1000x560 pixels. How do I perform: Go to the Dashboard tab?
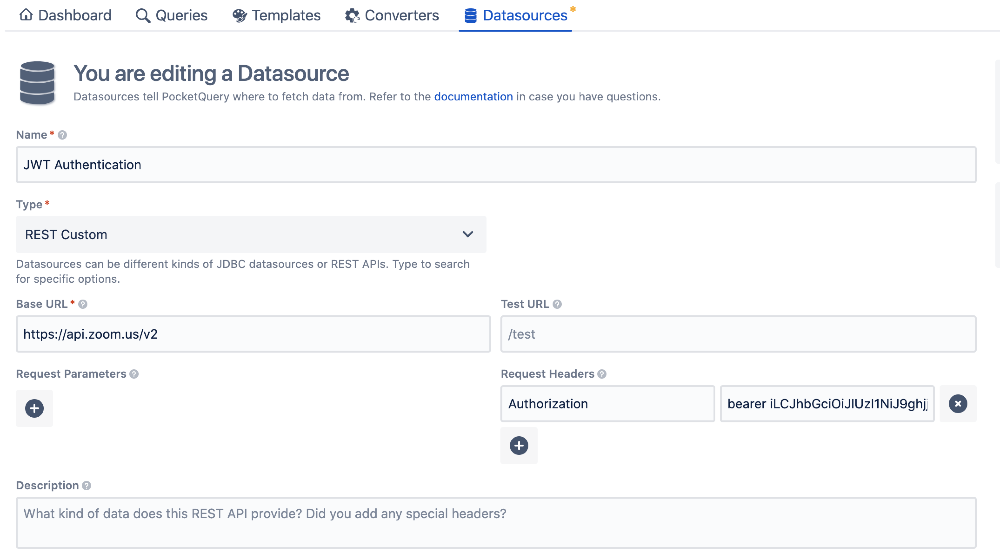point(66,16)
